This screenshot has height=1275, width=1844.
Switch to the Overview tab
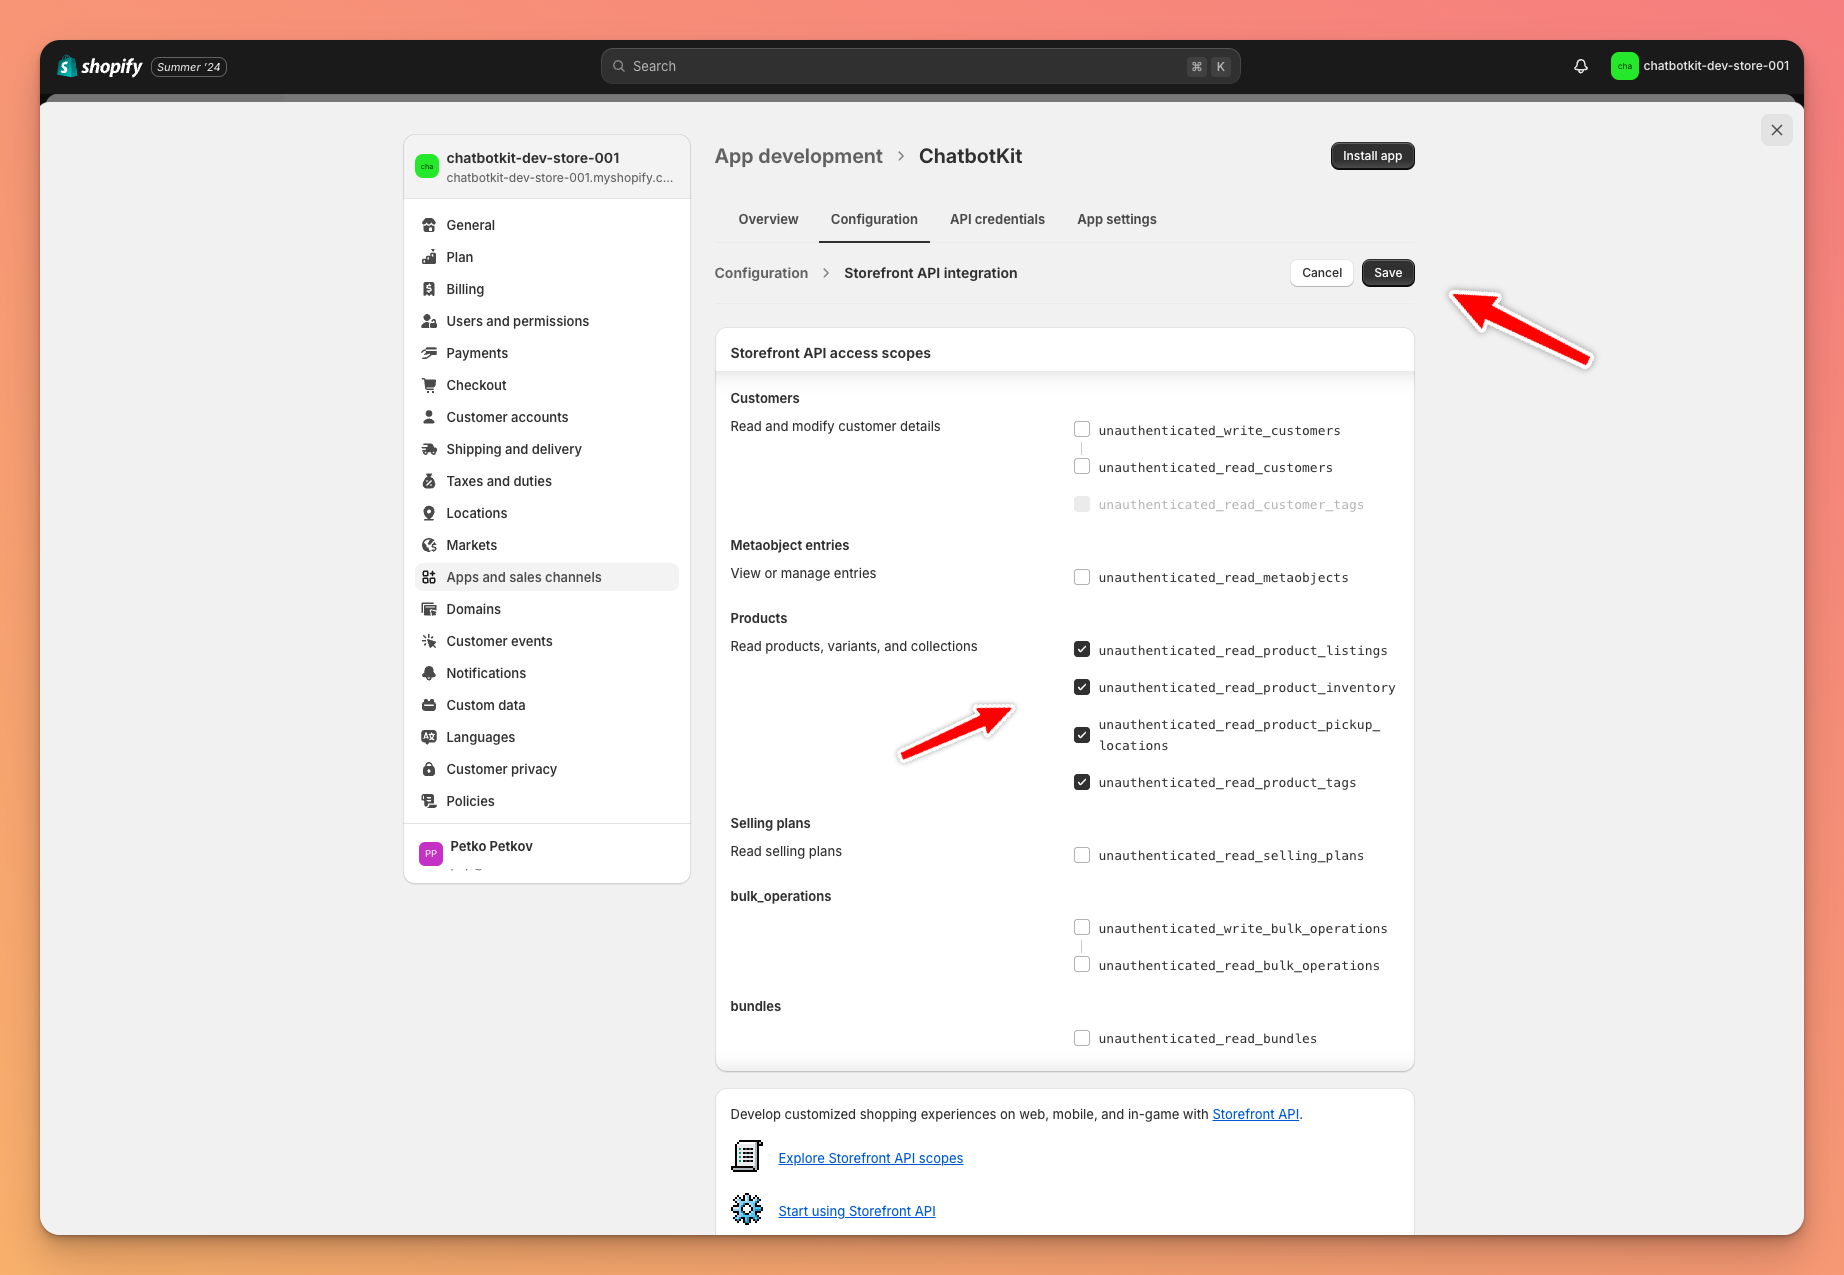pyautogui.click(x=768, y=219)
